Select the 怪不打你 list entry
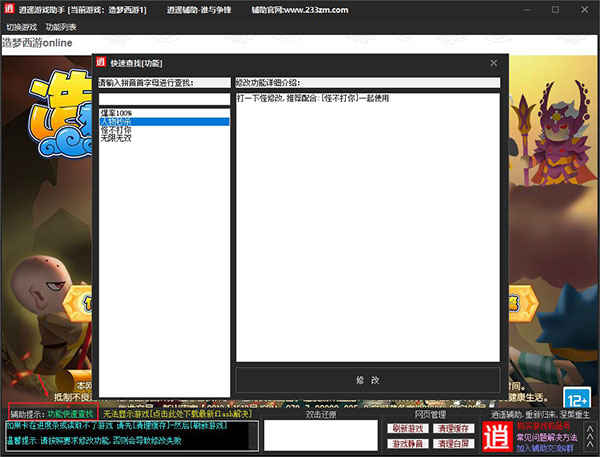This screenshot has height=457, width=600. click(x=165, y=130)
